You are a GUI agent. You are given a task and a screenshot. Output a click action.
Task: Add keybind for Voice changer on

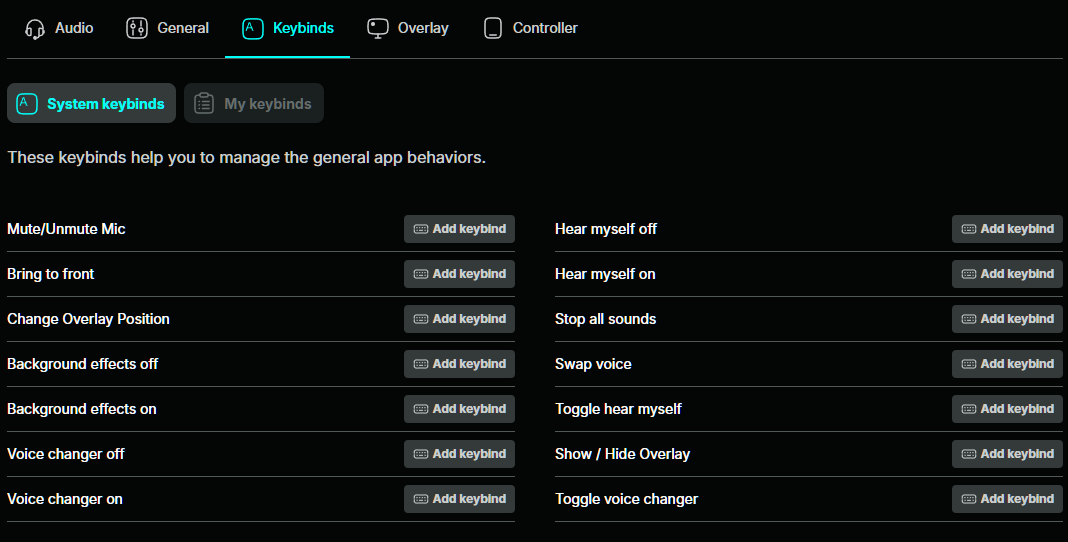click(459, 498)
